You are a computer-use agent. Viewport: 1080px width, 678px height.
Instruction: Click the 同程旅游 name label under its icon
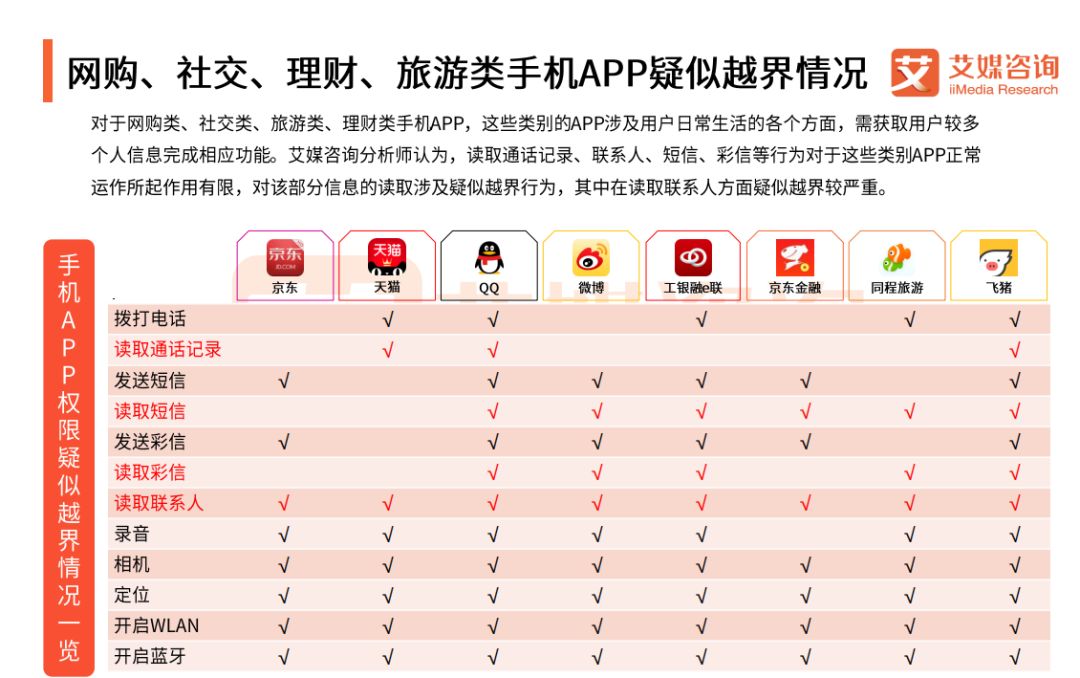897,288
